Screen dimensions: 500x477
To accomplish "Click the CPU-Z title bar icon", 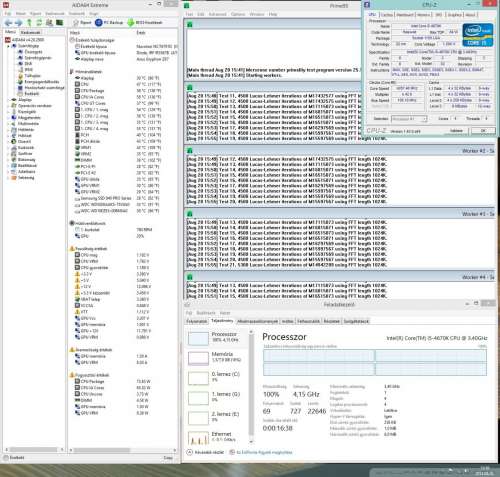I will click(367, 5).
